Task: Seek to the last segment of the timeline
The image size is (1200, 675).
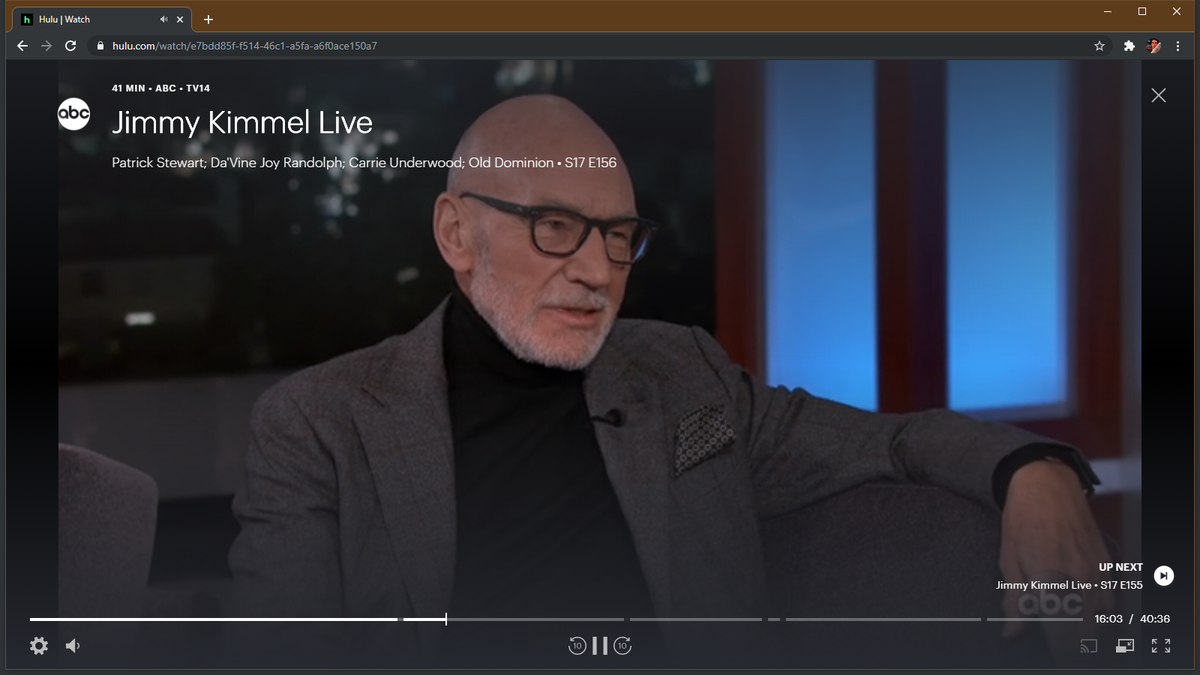Action: (1034, 619)
